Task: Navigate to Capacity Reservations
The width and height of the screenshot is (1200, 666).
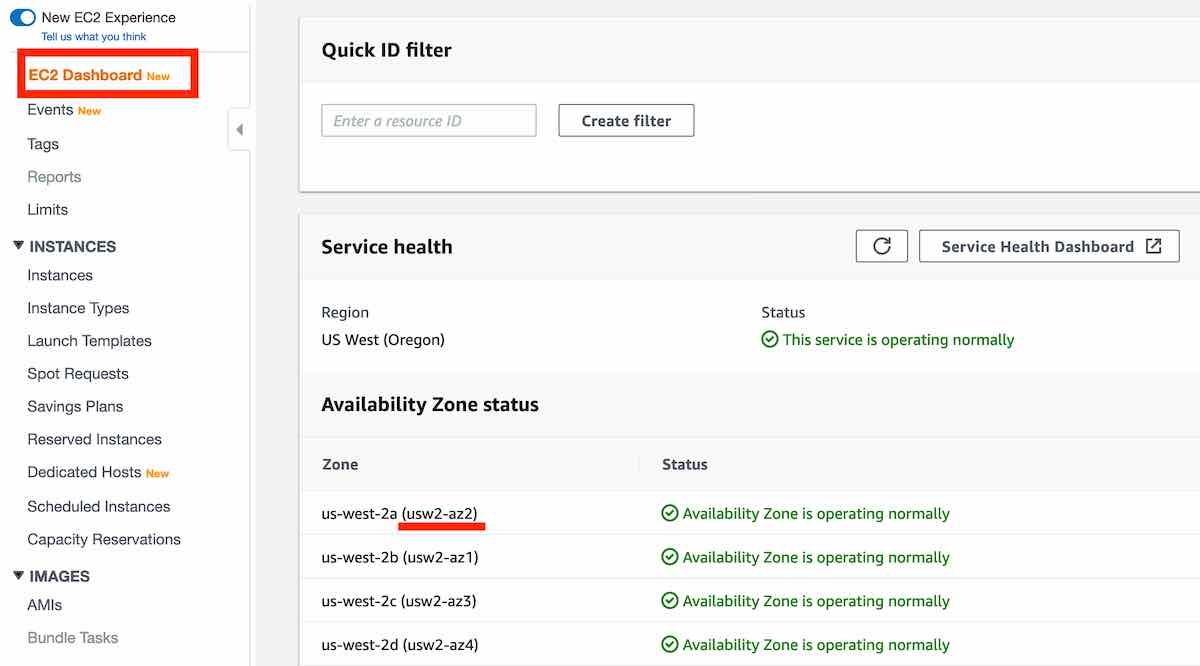Action: 104,539
